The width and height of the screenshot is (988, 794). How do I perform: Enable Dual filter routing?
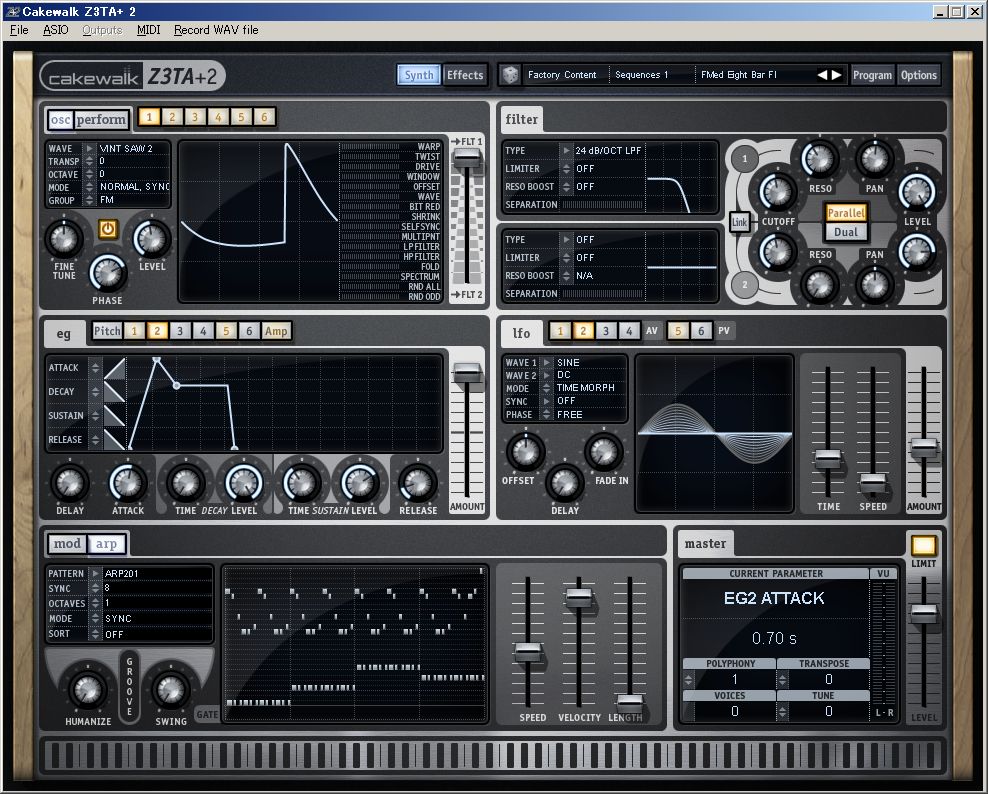[x=846, y=232]
